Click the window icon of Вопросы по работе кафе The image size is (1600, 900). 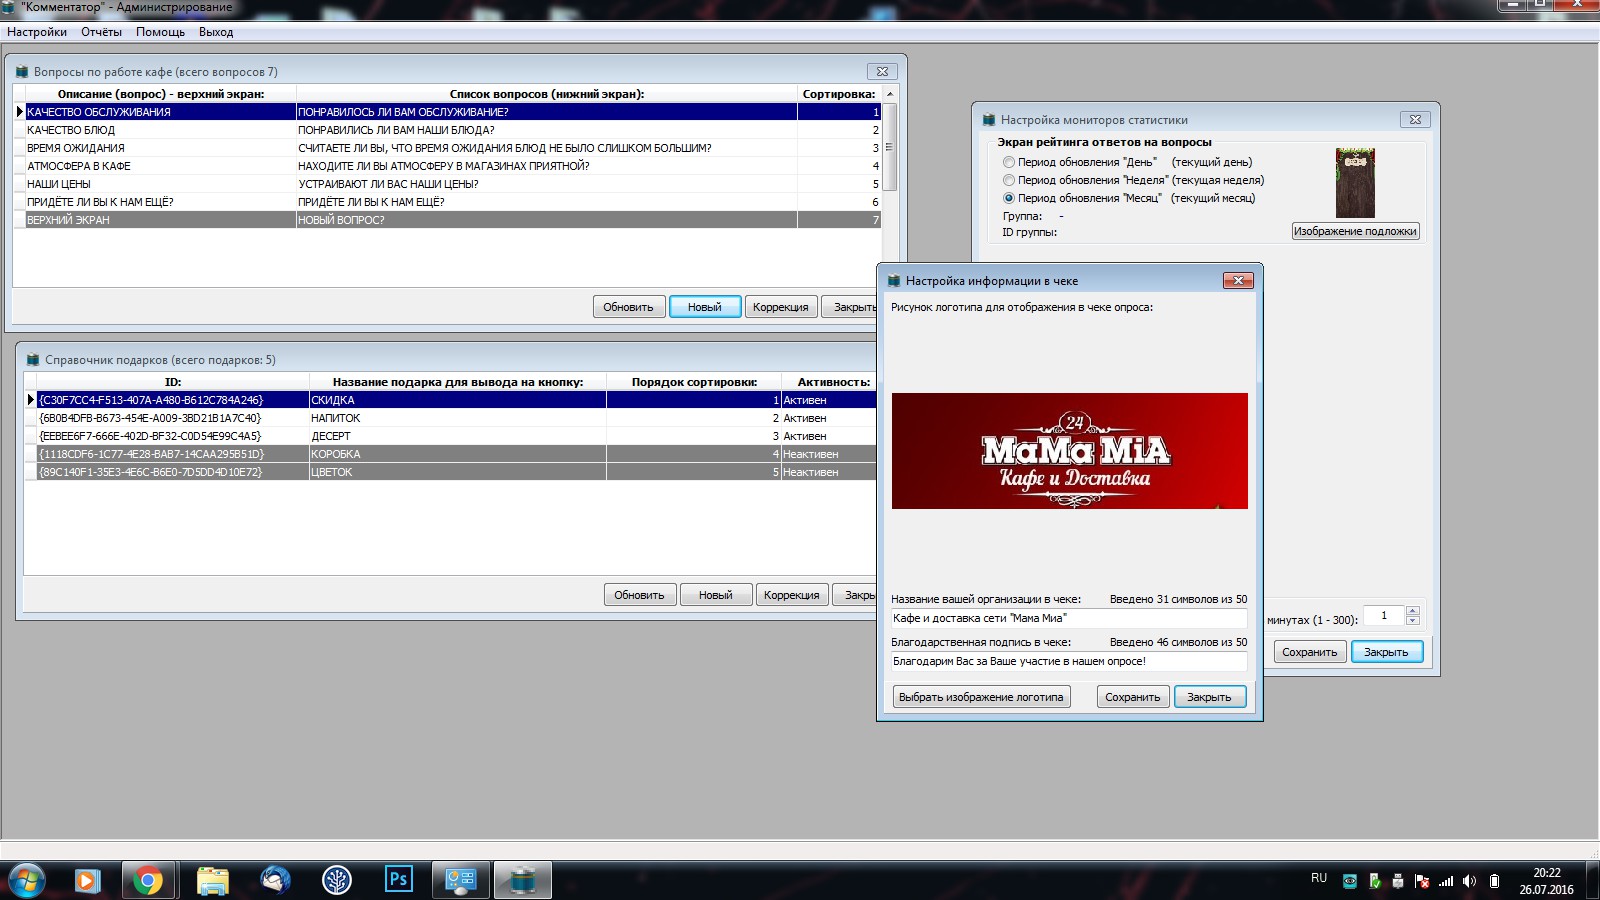pos(22,72)
